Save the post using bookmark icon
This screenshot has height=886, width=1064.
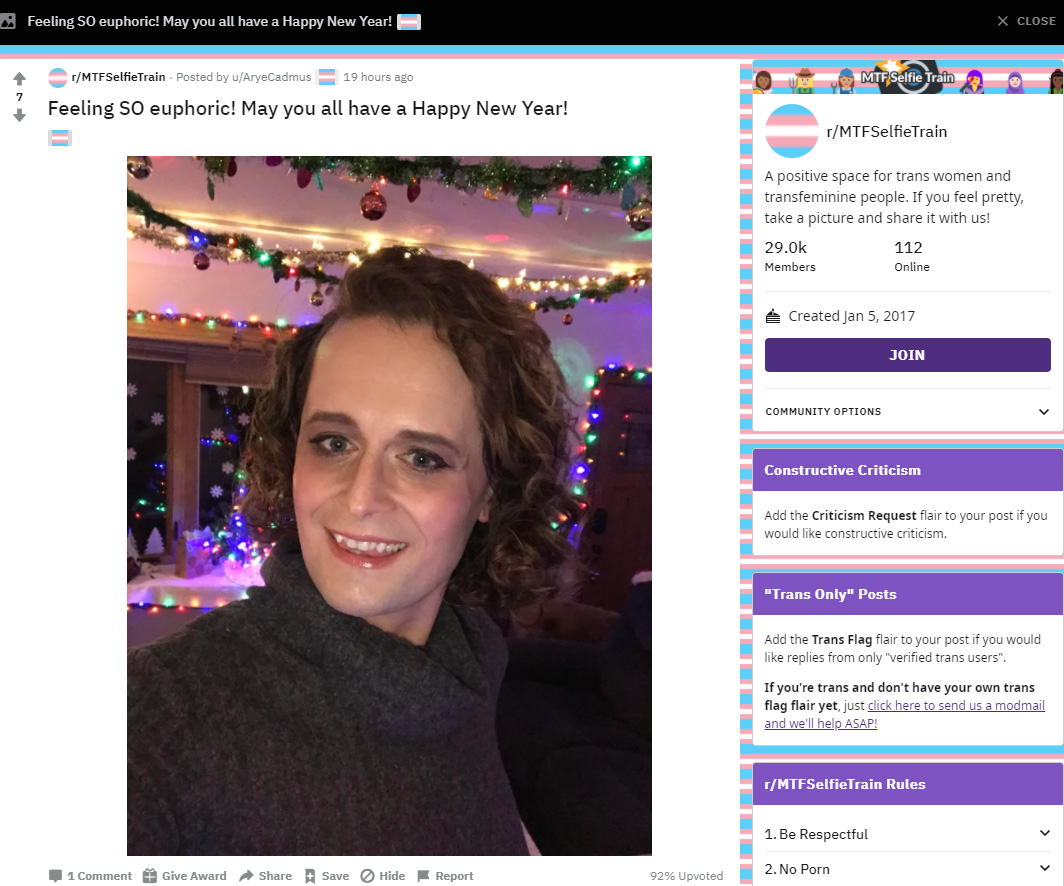tap(310, 876)
